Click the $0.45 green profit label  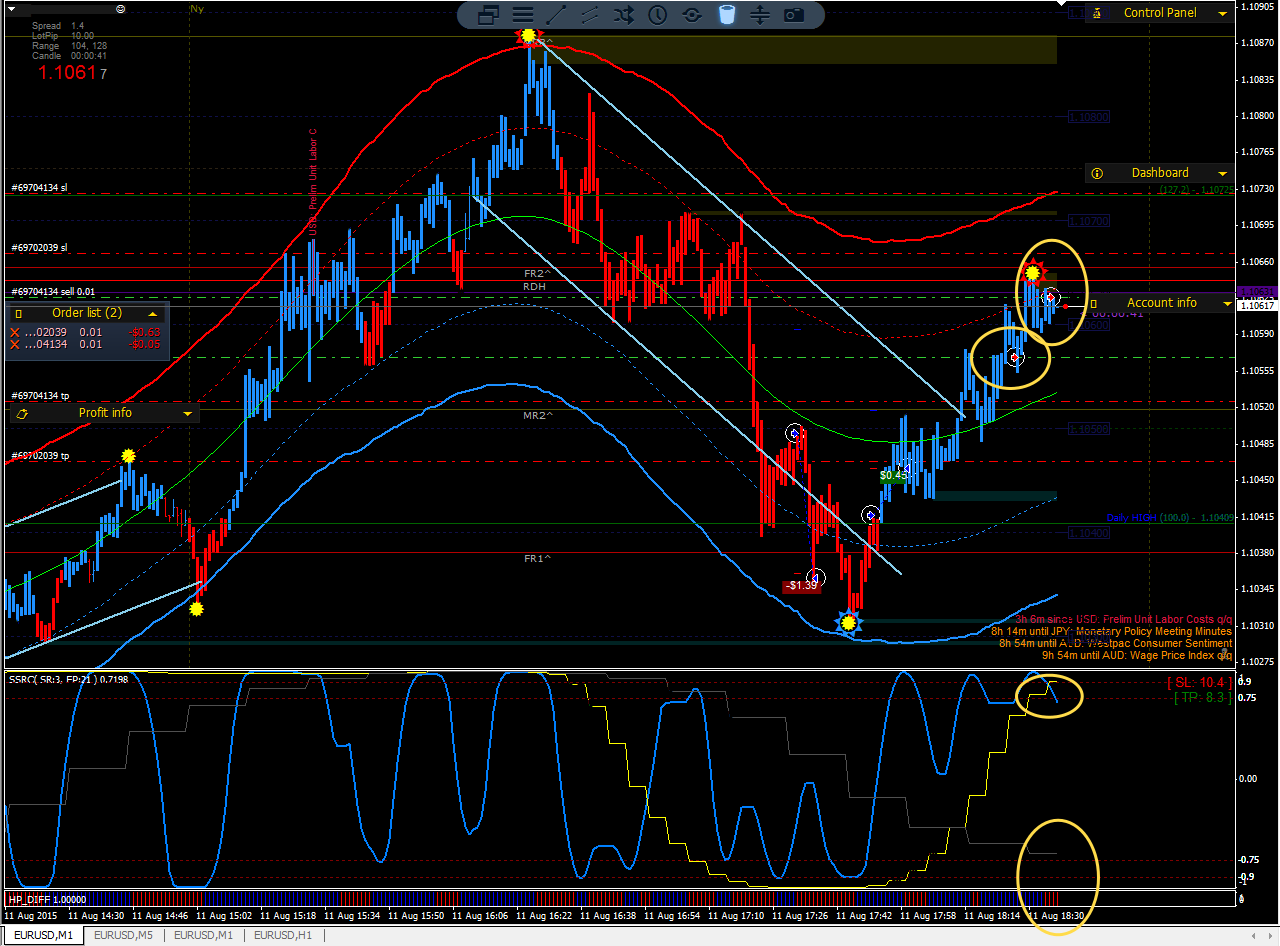pyautogui.click(x=893, y=476)
